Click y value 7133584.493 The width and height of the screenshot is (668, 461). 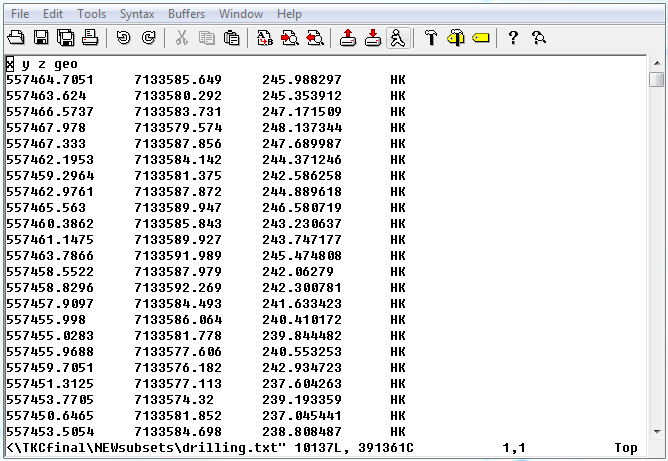pyautogui.click(x=178, y=303)
